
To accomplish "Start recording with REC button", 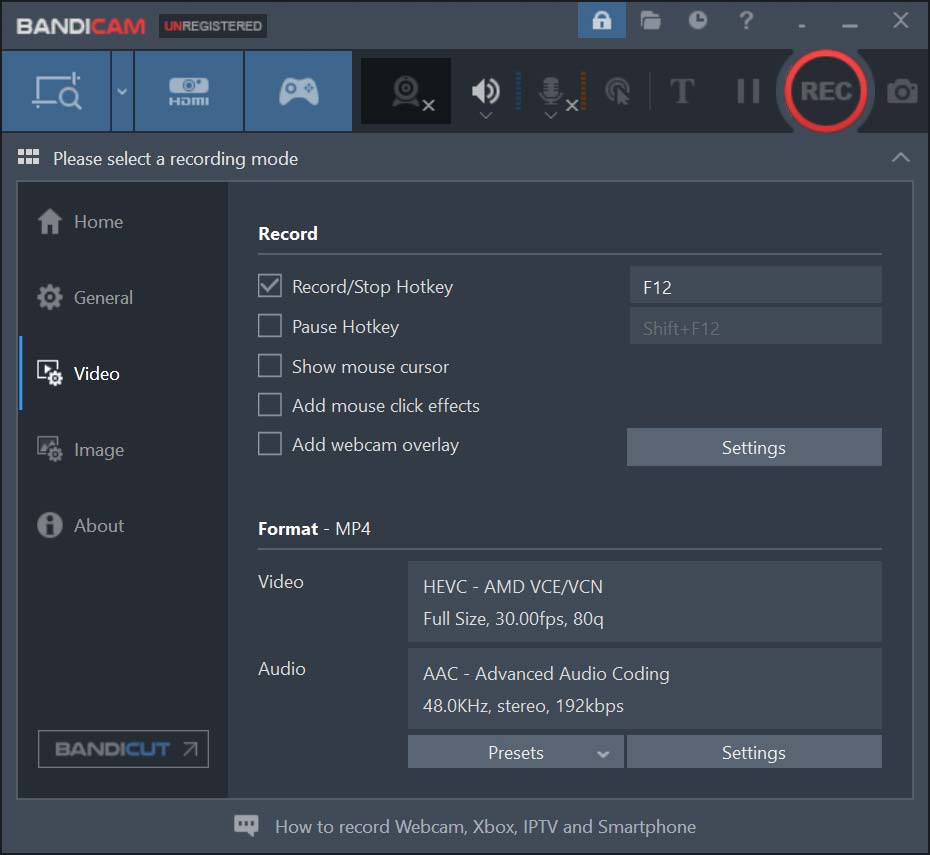I will [825, 92].
